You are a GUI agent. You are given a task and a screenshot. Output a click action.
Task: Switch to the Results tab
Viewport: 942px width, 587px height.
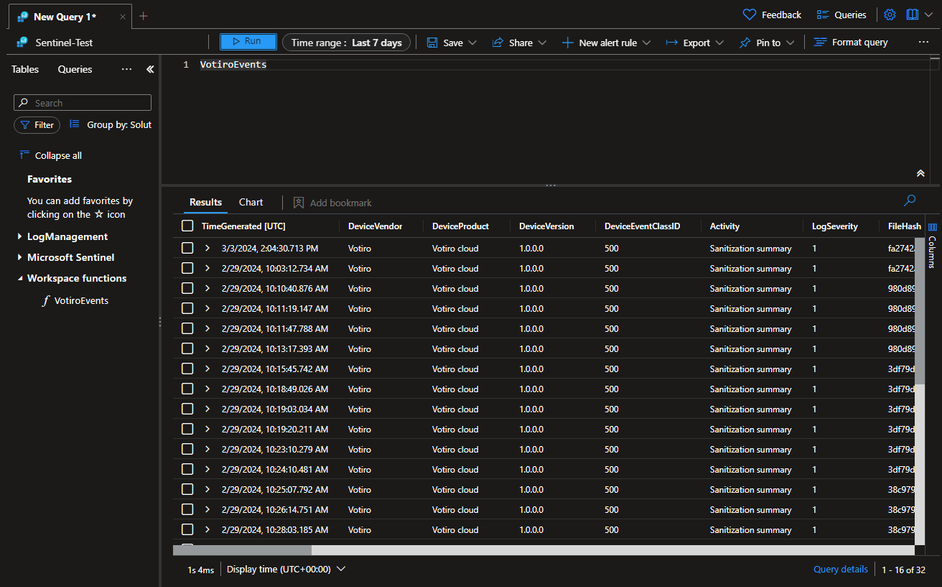click(x=205, y=202)
